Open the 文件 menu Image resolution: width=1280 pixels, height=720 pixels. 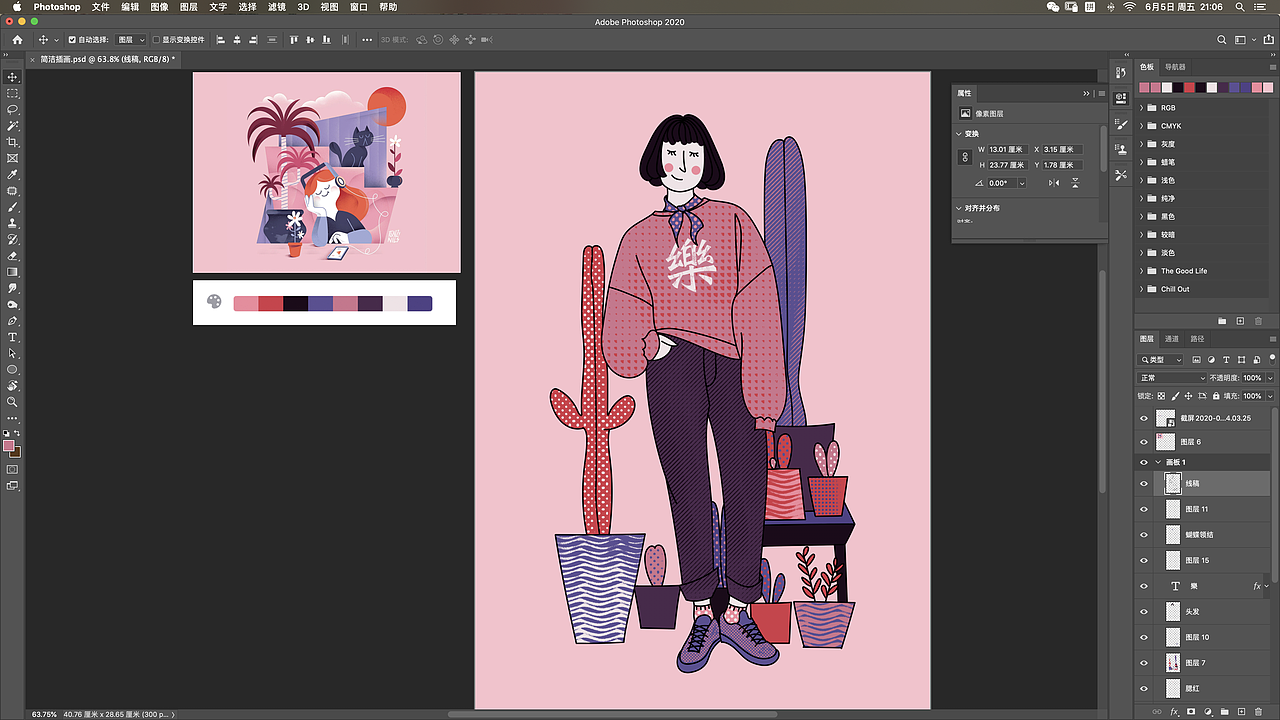100,7
